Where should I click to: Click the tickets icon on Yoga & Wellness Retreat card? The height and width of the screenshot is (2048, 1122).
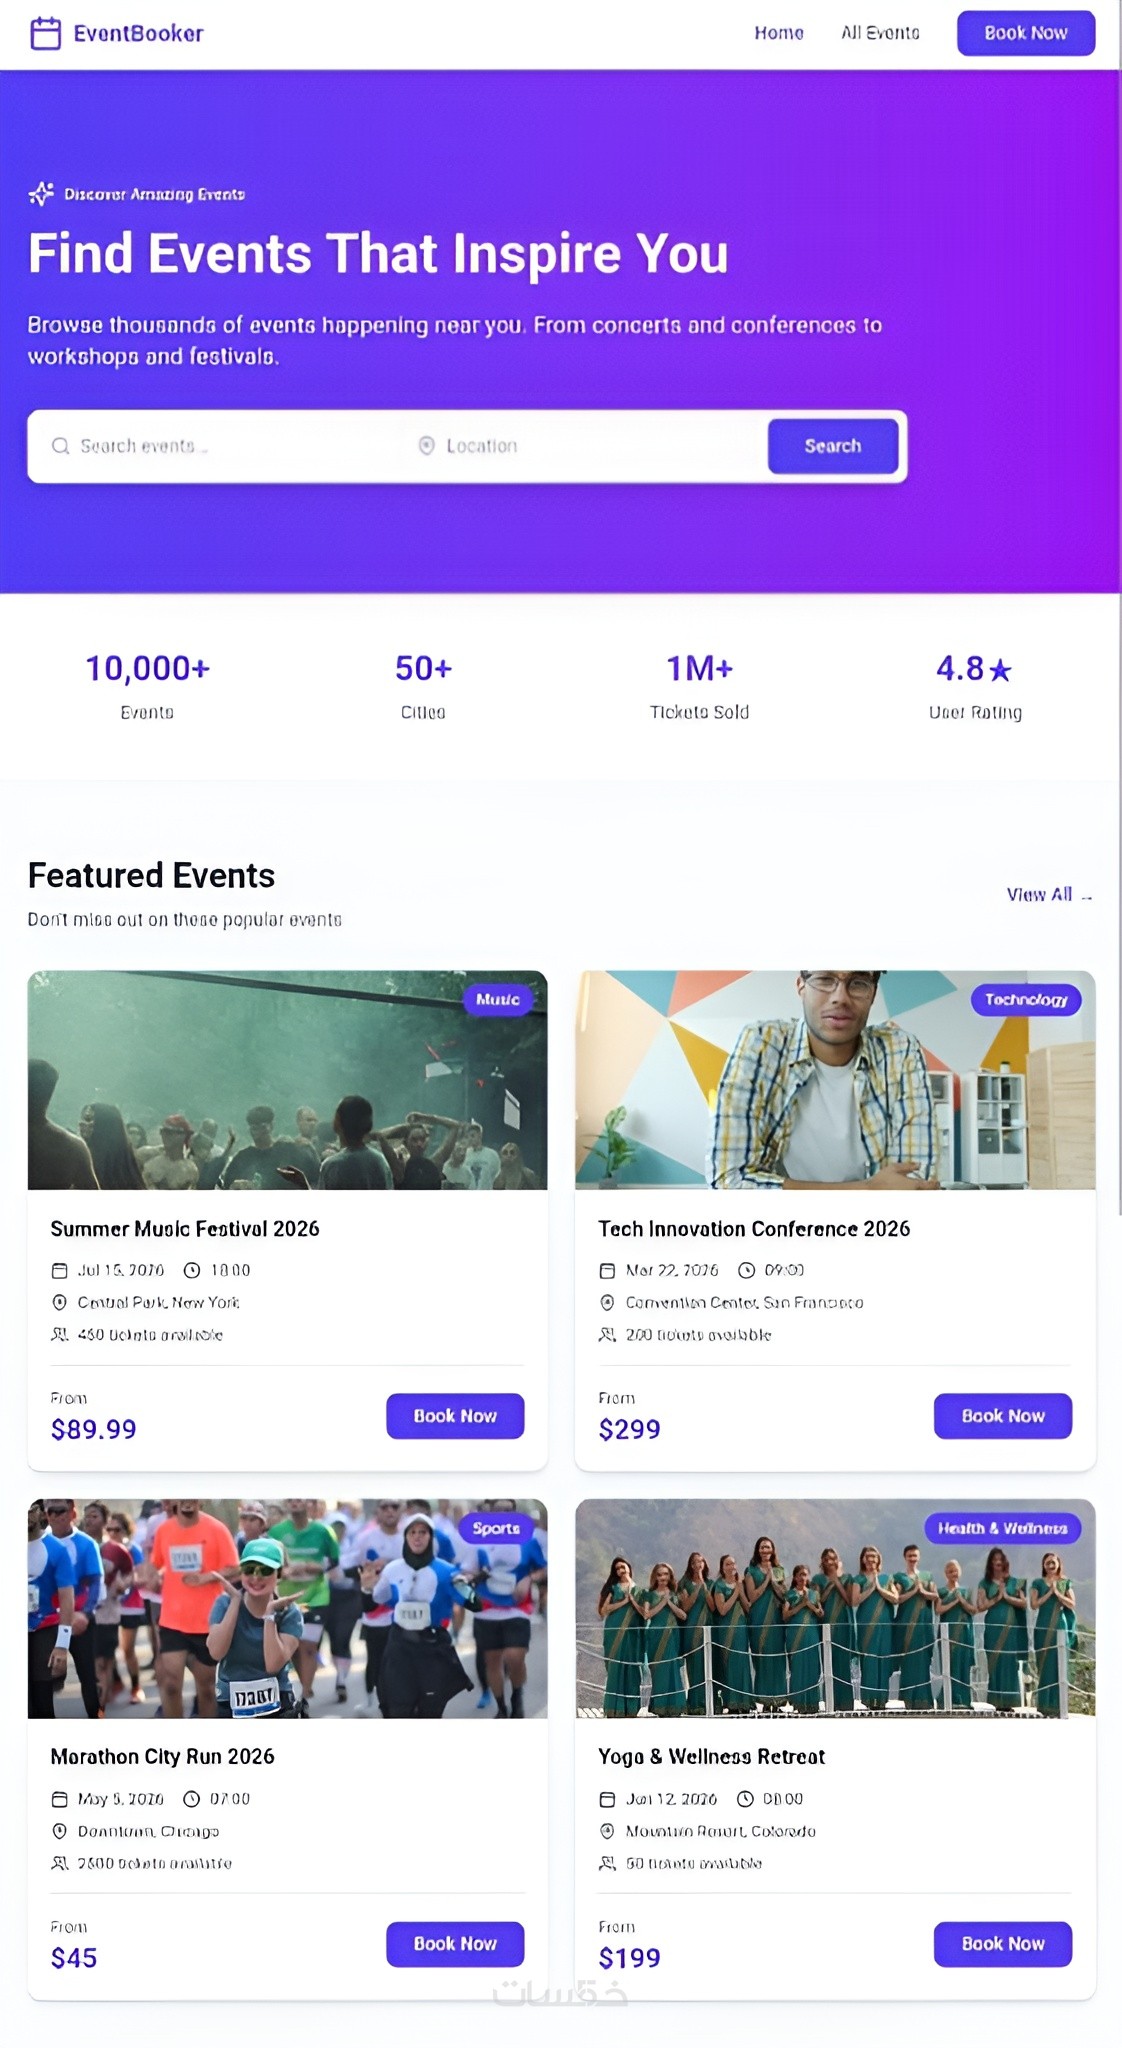[607, 1863]
